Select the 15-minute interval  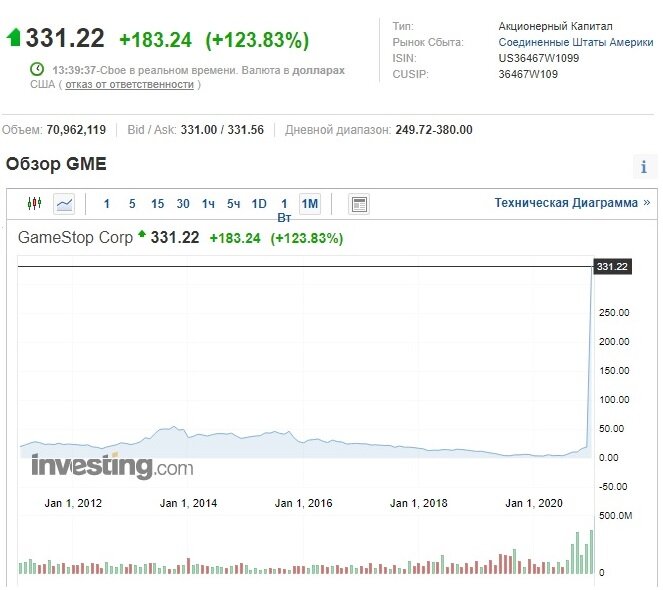tap(157, 204)
